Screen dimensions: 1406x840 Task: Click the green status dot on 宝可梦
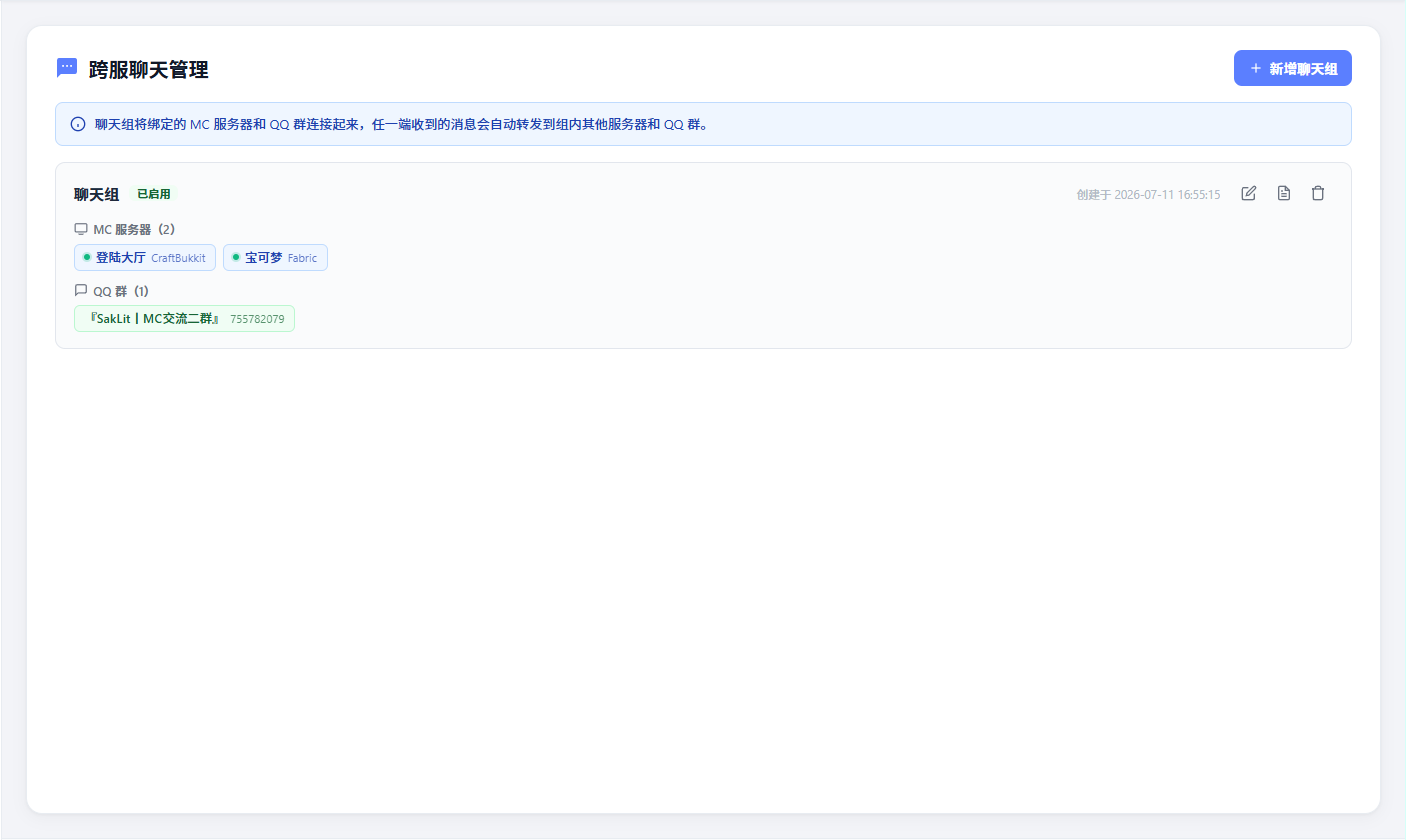coord(236,257)
